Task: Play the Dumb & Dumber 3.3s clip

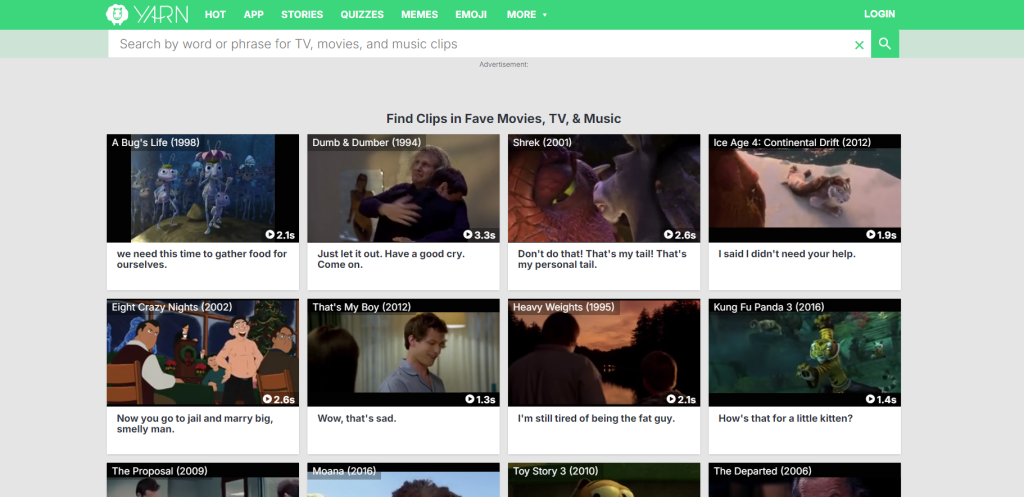Action: point(480,235)
